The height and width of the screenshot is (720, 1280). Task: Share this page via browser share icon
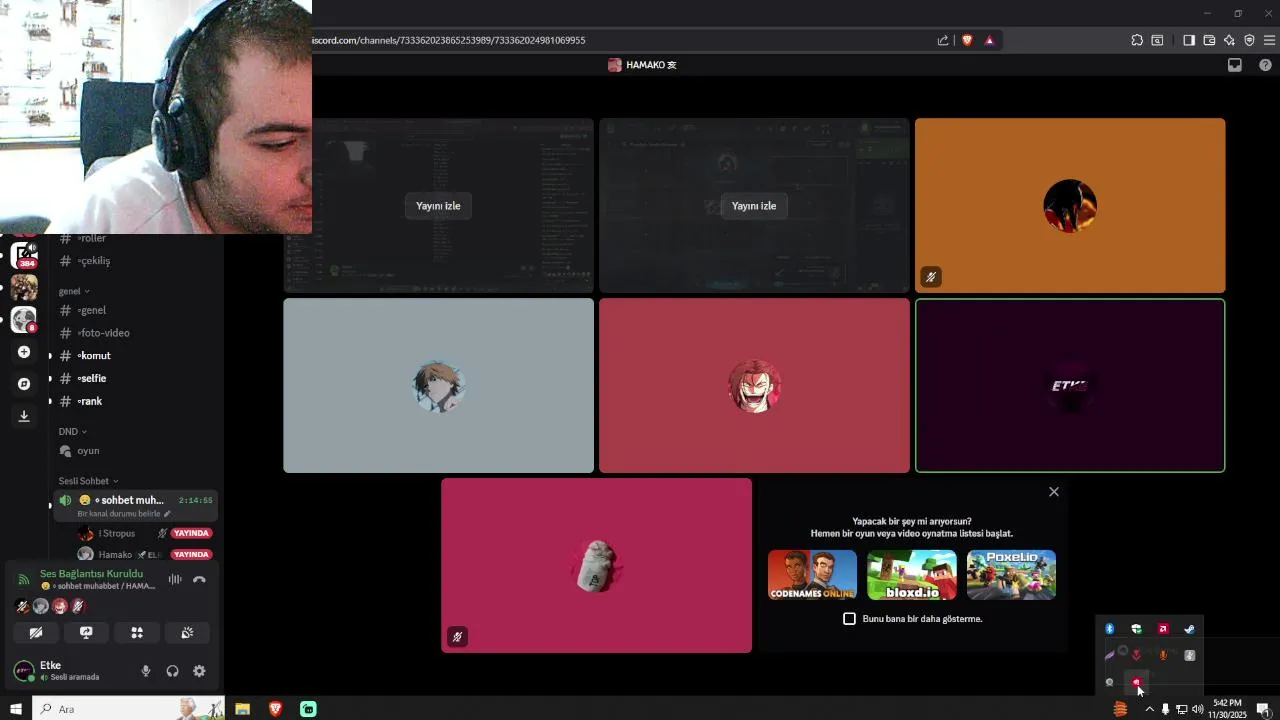coord(943,40)
